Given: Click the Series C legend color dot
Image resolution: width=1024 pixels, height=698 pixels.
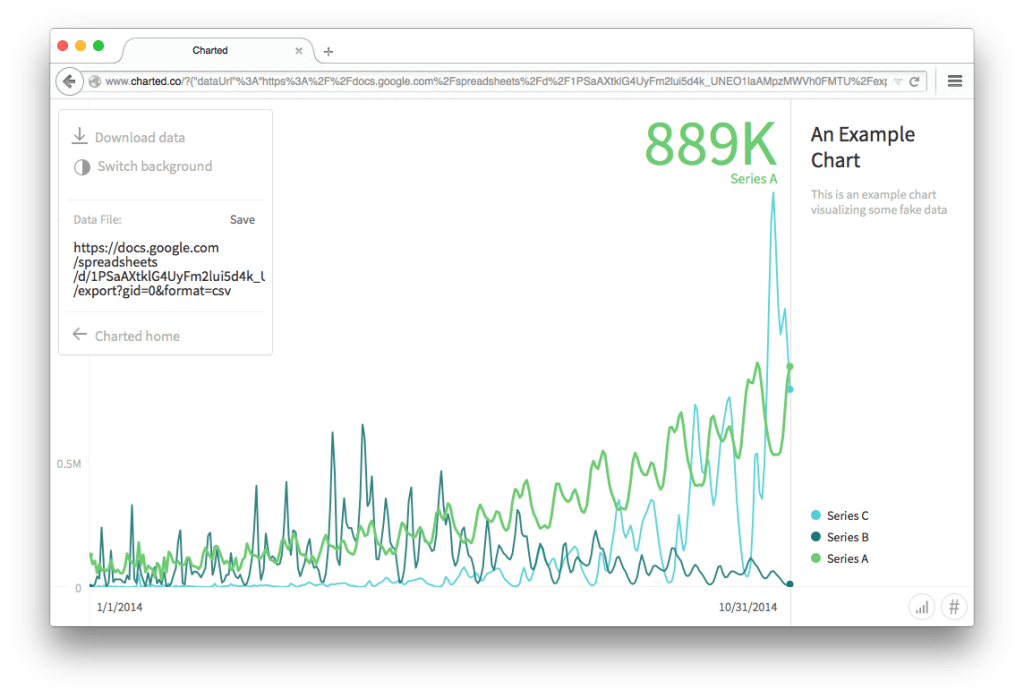Looking at the screenshot, I should point(816,515).
